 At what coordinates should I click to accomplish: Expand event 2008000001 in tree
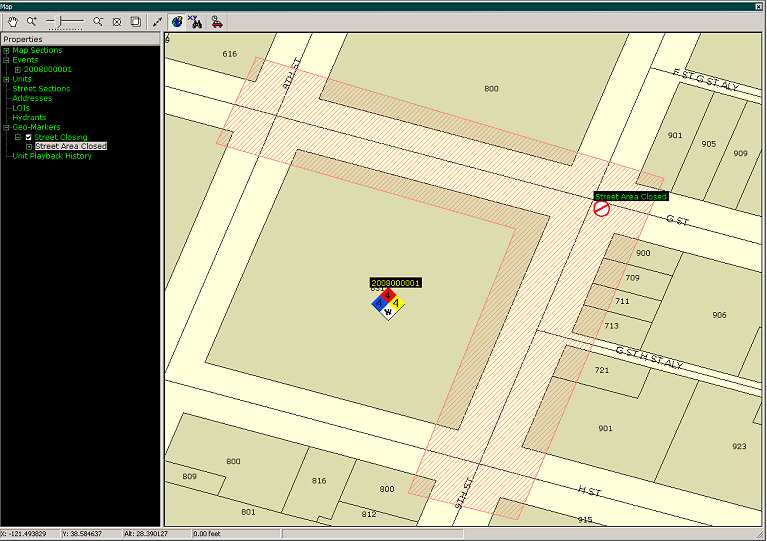tap(17, 69)
